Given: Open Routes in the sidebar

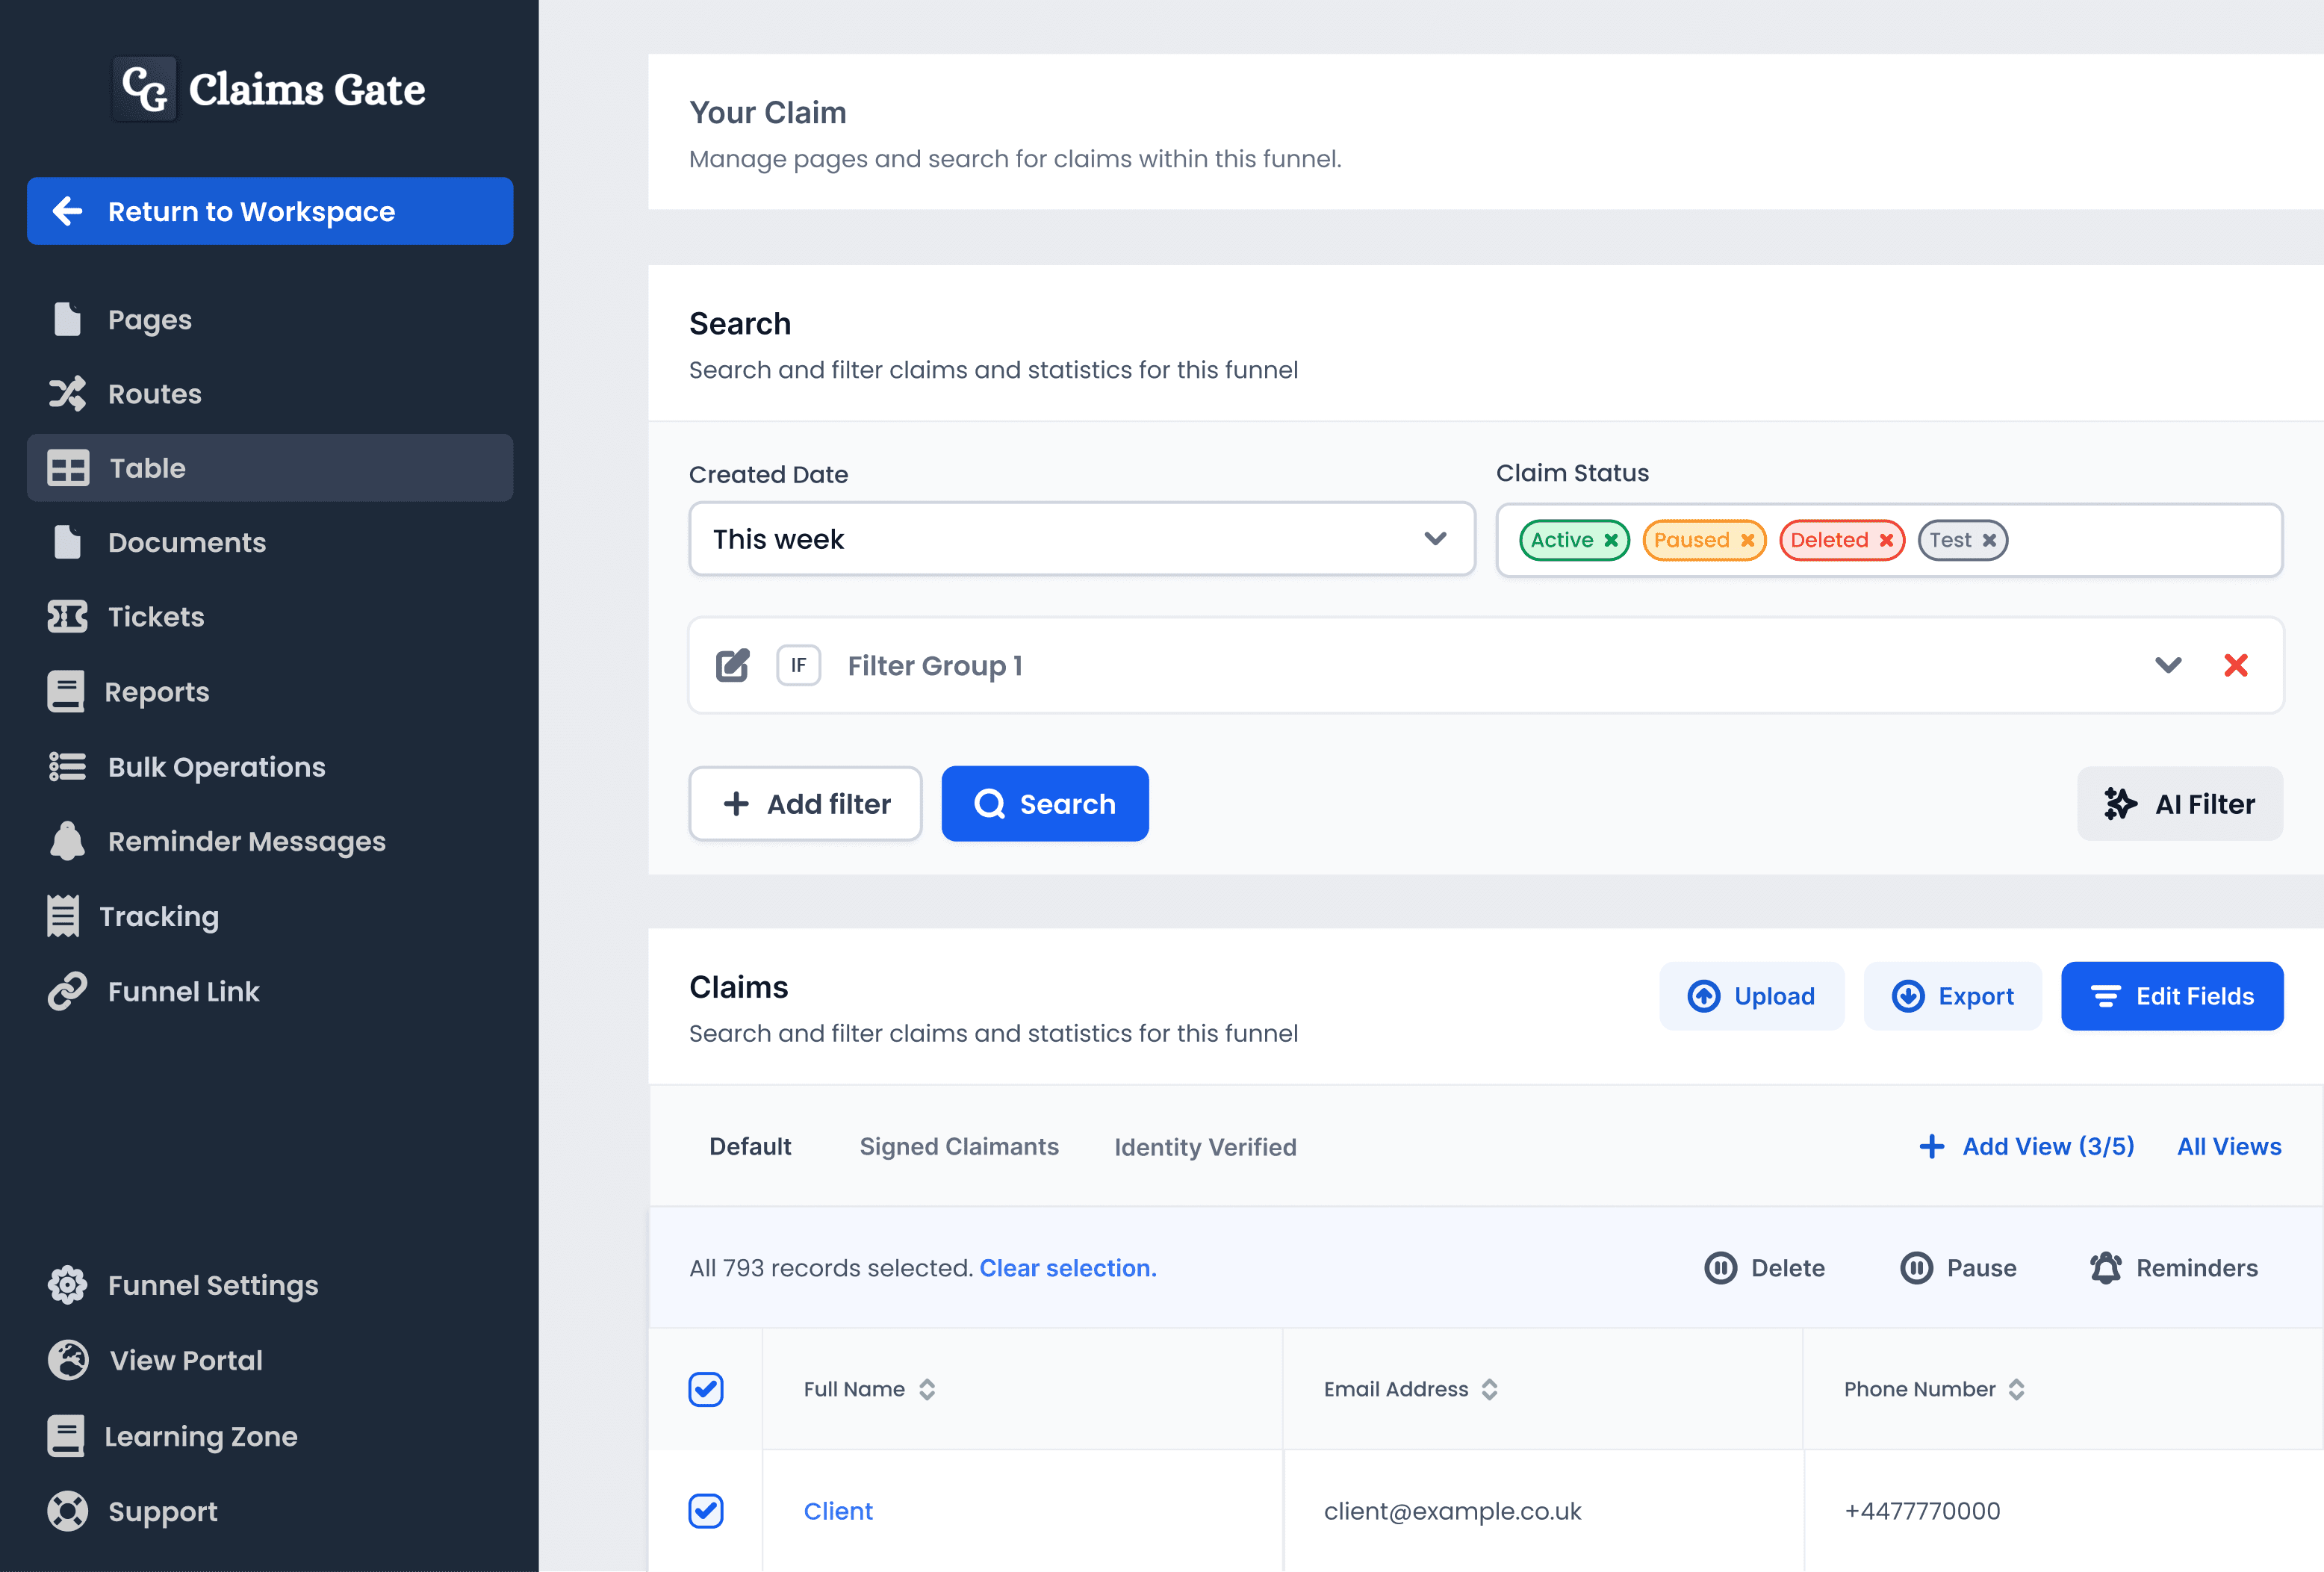Looking at the screenshot, I should (154, 394).
